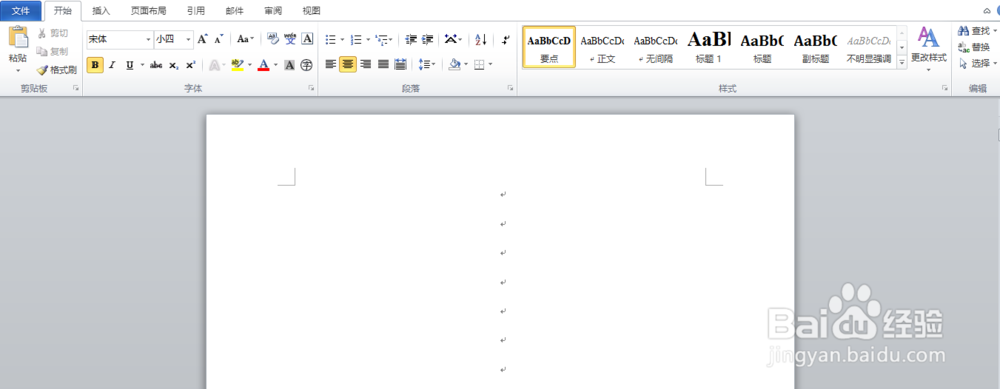Image resolution: width=1000 pixels, height=389 pixels.
Task: Click the 查找 (Find) button
Action: tap(976, 31)
